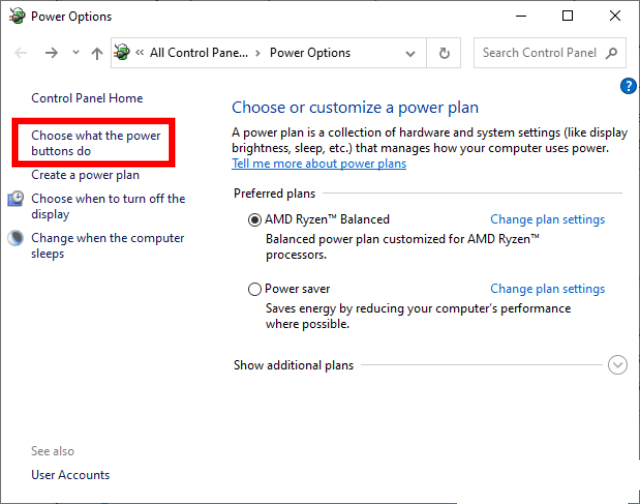Open Create a power plan
This screenshot has width=640, height=504.
[85, 175]
